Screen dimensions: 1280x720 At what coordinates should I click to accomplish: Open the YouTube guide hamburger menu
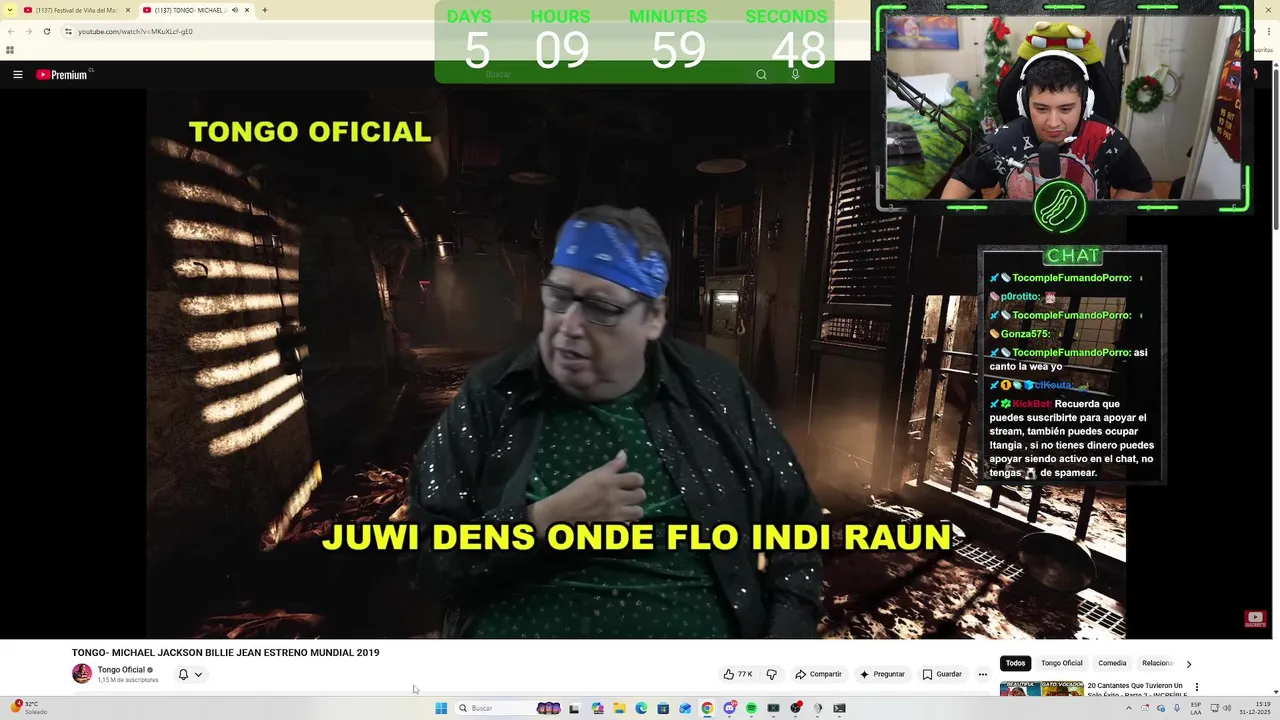pos(17,74)
